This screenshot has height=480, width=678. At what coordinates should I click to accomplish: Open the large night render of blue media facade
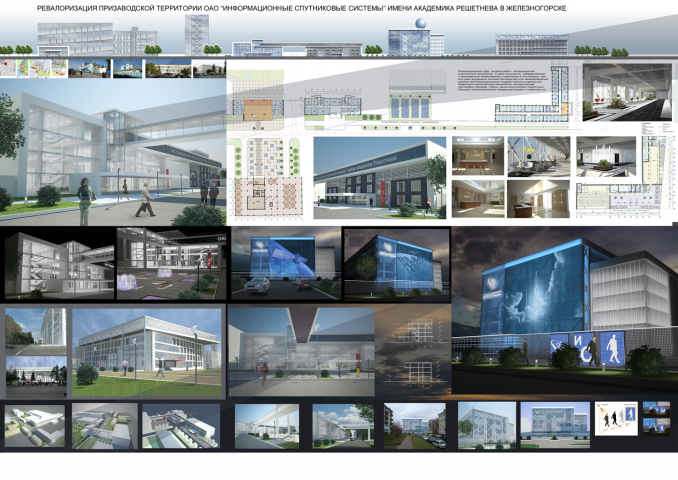pyautogui.click(x=564, y=310)
